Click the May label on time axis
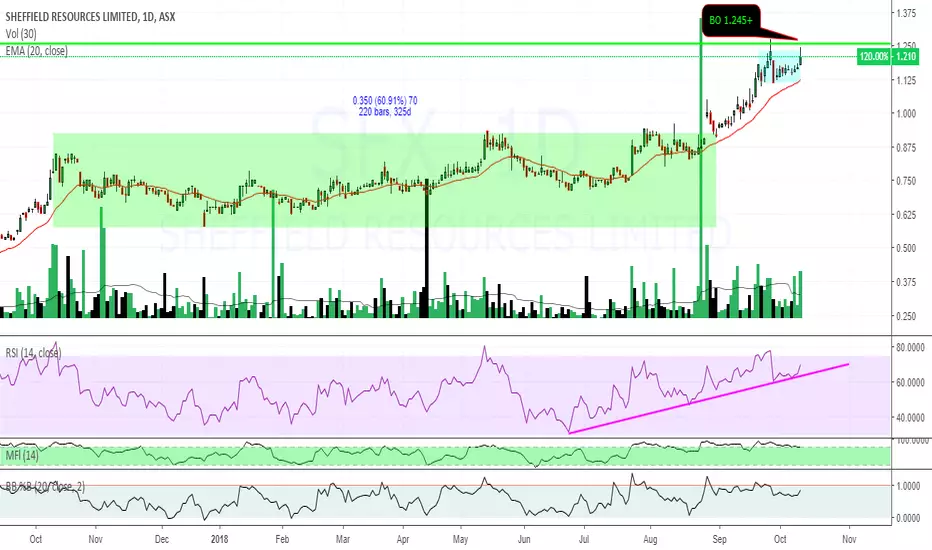The image size is (932, 550). point(461,539)
